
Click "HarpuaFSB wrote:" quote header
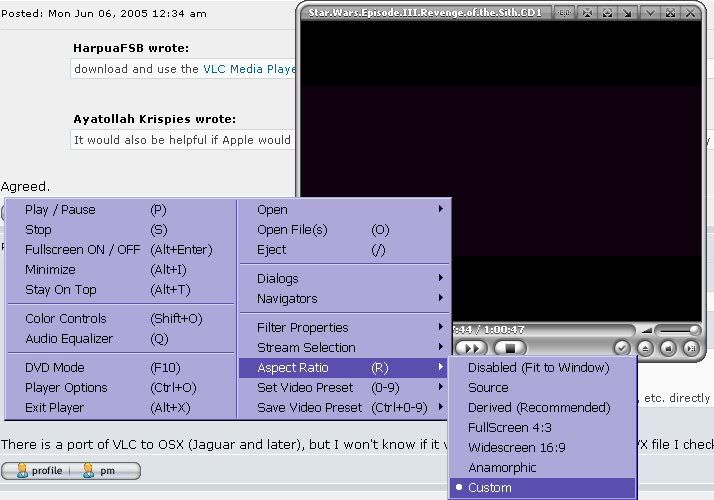(131, 48)
